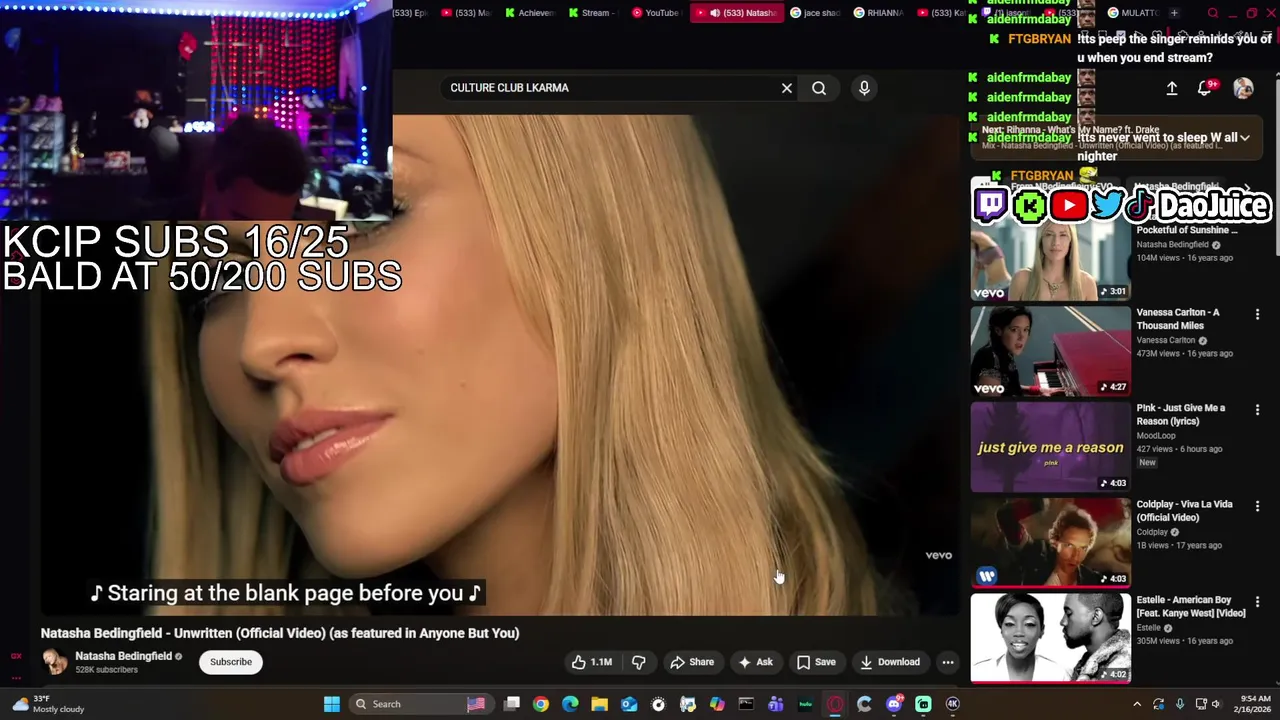Play Pocketful of Sunshine thumbnail
The width and height of the screenshot is (1280, 720).
pos(1050,256)
